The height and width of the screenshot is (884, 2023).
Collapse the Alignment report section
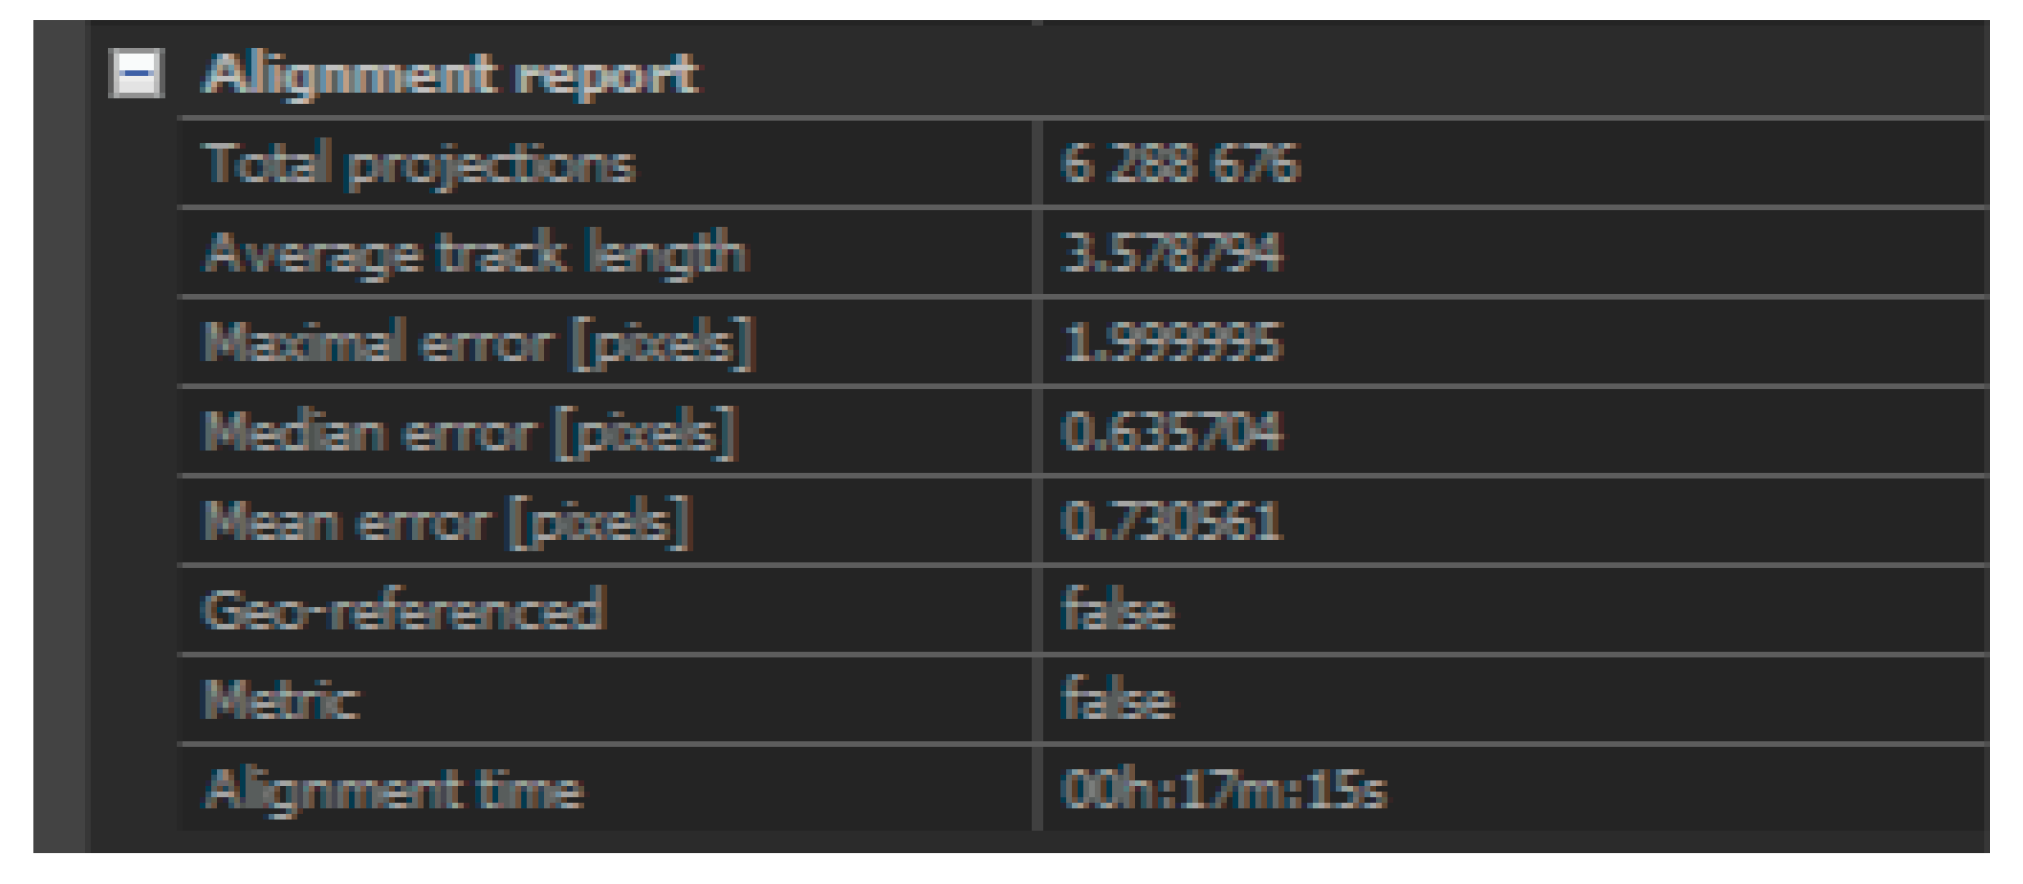click(x=136, y=74)
